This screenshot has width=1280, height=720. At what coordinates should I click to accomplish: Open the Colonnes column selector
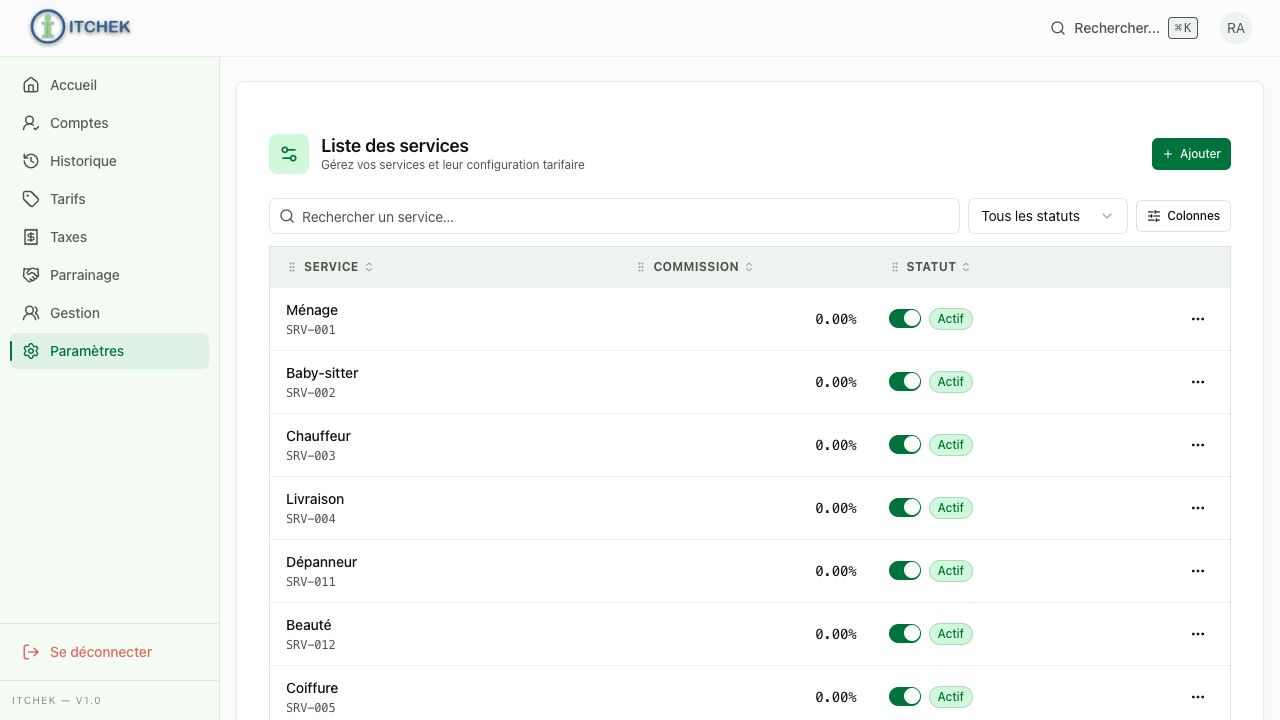click(x=1183, y=216)
